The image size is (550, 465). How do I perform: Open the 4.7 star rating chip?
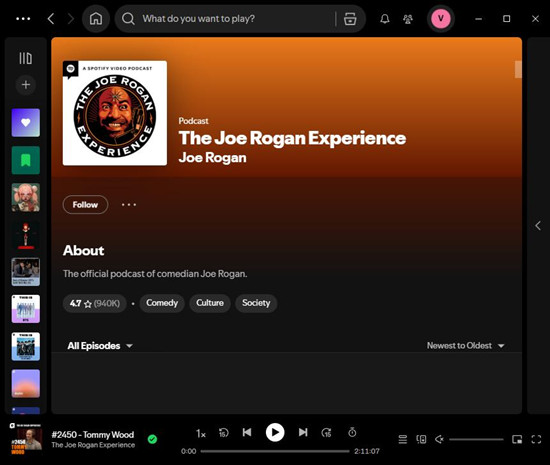coord(95,303)
